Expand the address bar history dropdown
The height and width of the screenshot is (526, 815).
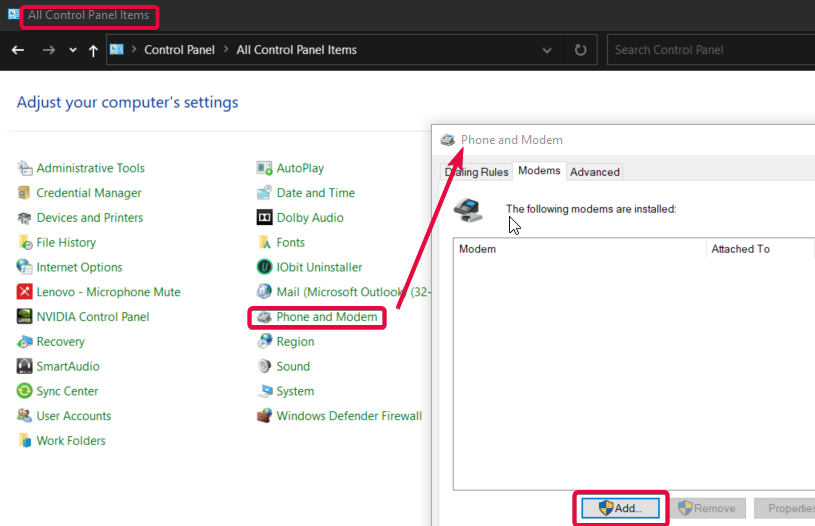point(547,50)
